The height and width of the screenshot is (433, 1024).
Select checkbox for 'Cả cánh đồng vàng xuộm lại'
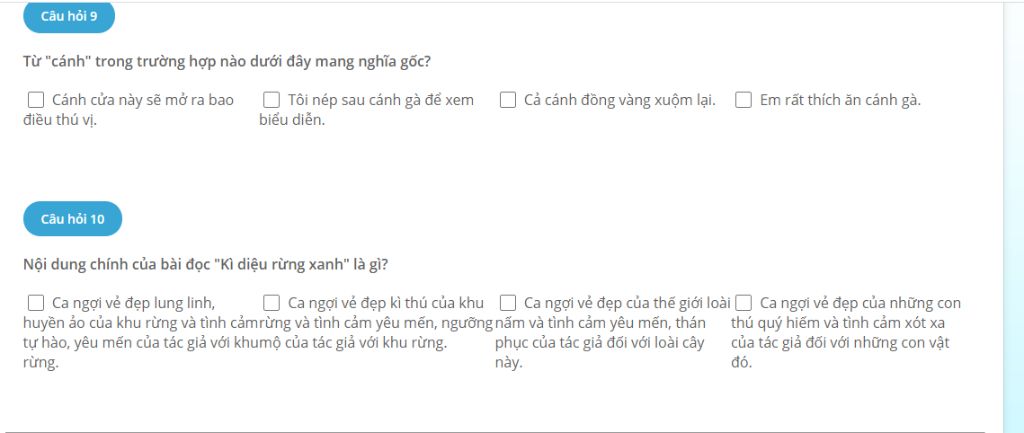coord(508,100)
